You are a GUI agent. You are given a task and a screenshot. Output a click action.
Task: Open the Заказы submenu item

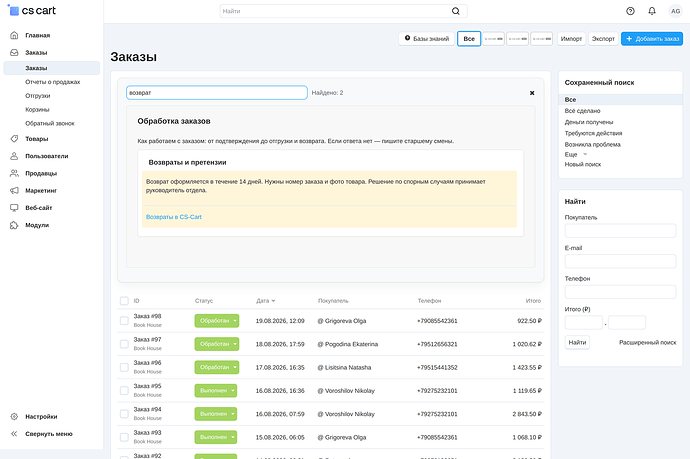pos(51,68)
